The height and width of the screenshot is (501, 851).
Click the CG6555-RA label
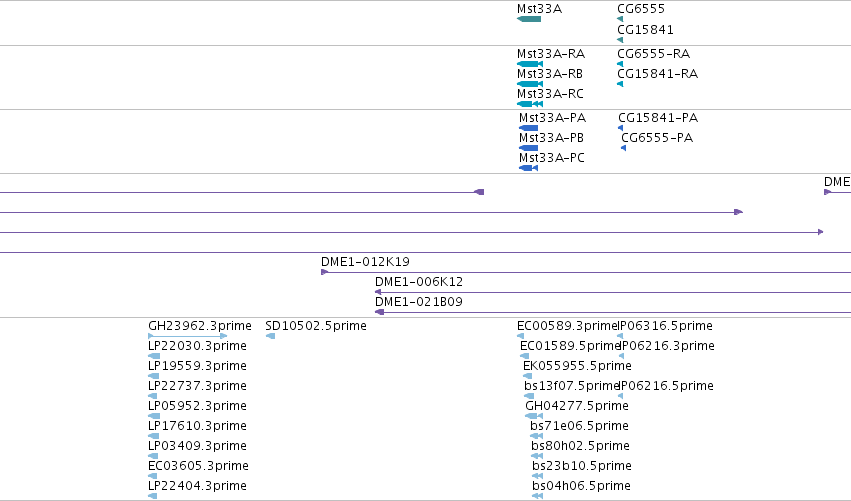click(653, 54)
